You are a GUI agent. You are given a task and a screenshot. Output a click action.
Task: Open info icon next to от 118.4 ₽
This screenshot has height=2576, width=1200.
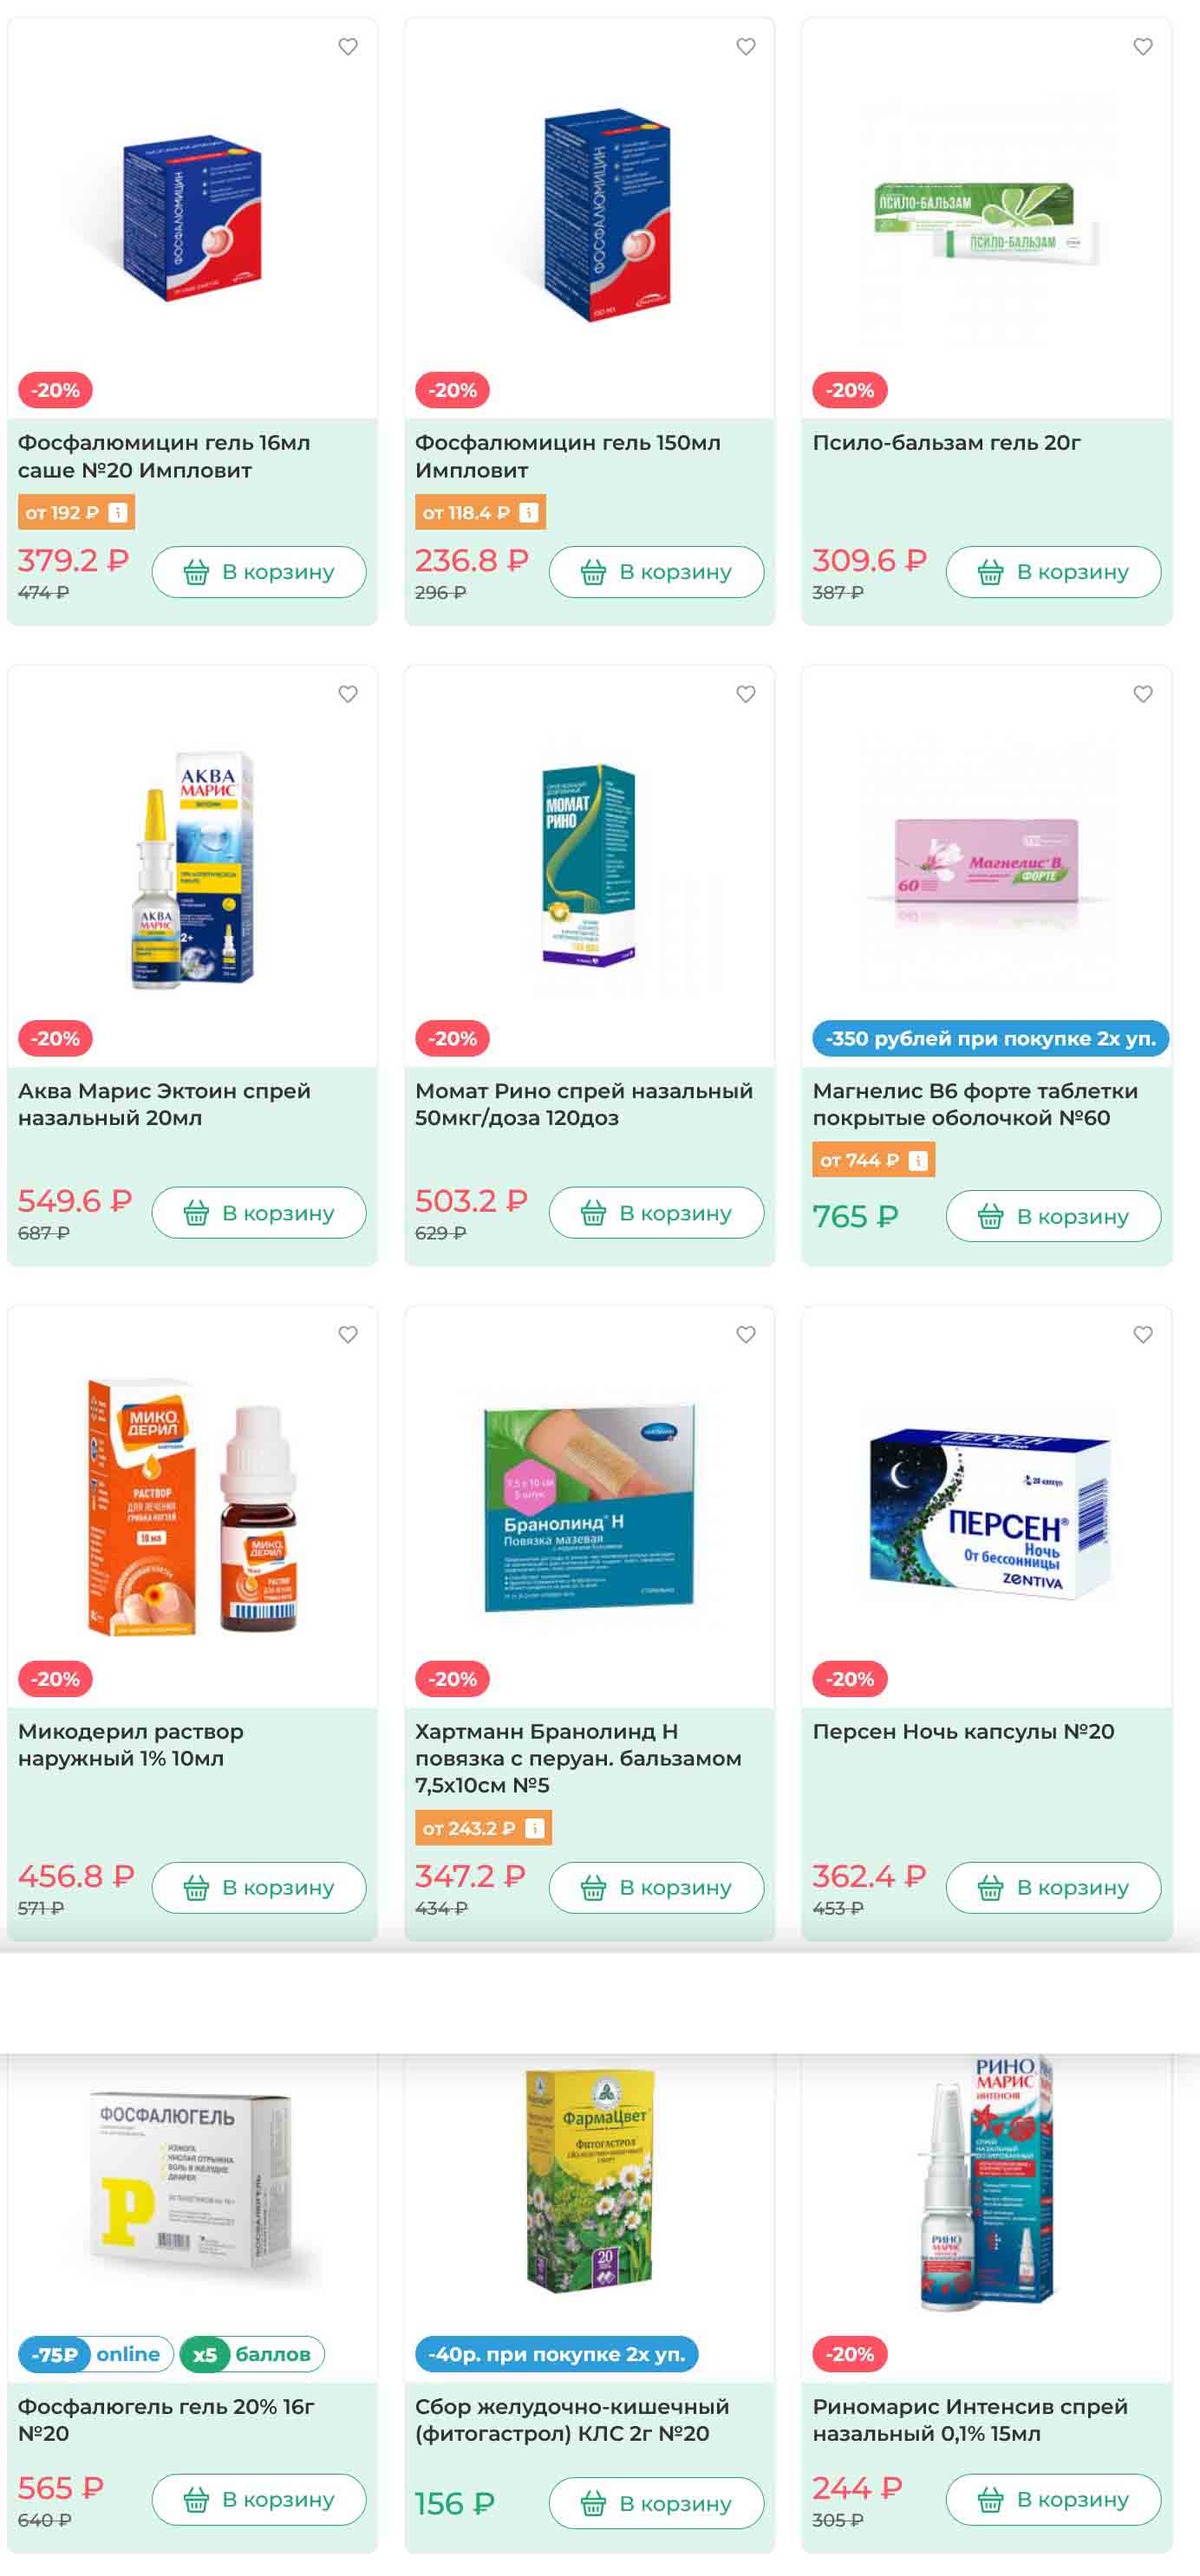coord(529,513)
